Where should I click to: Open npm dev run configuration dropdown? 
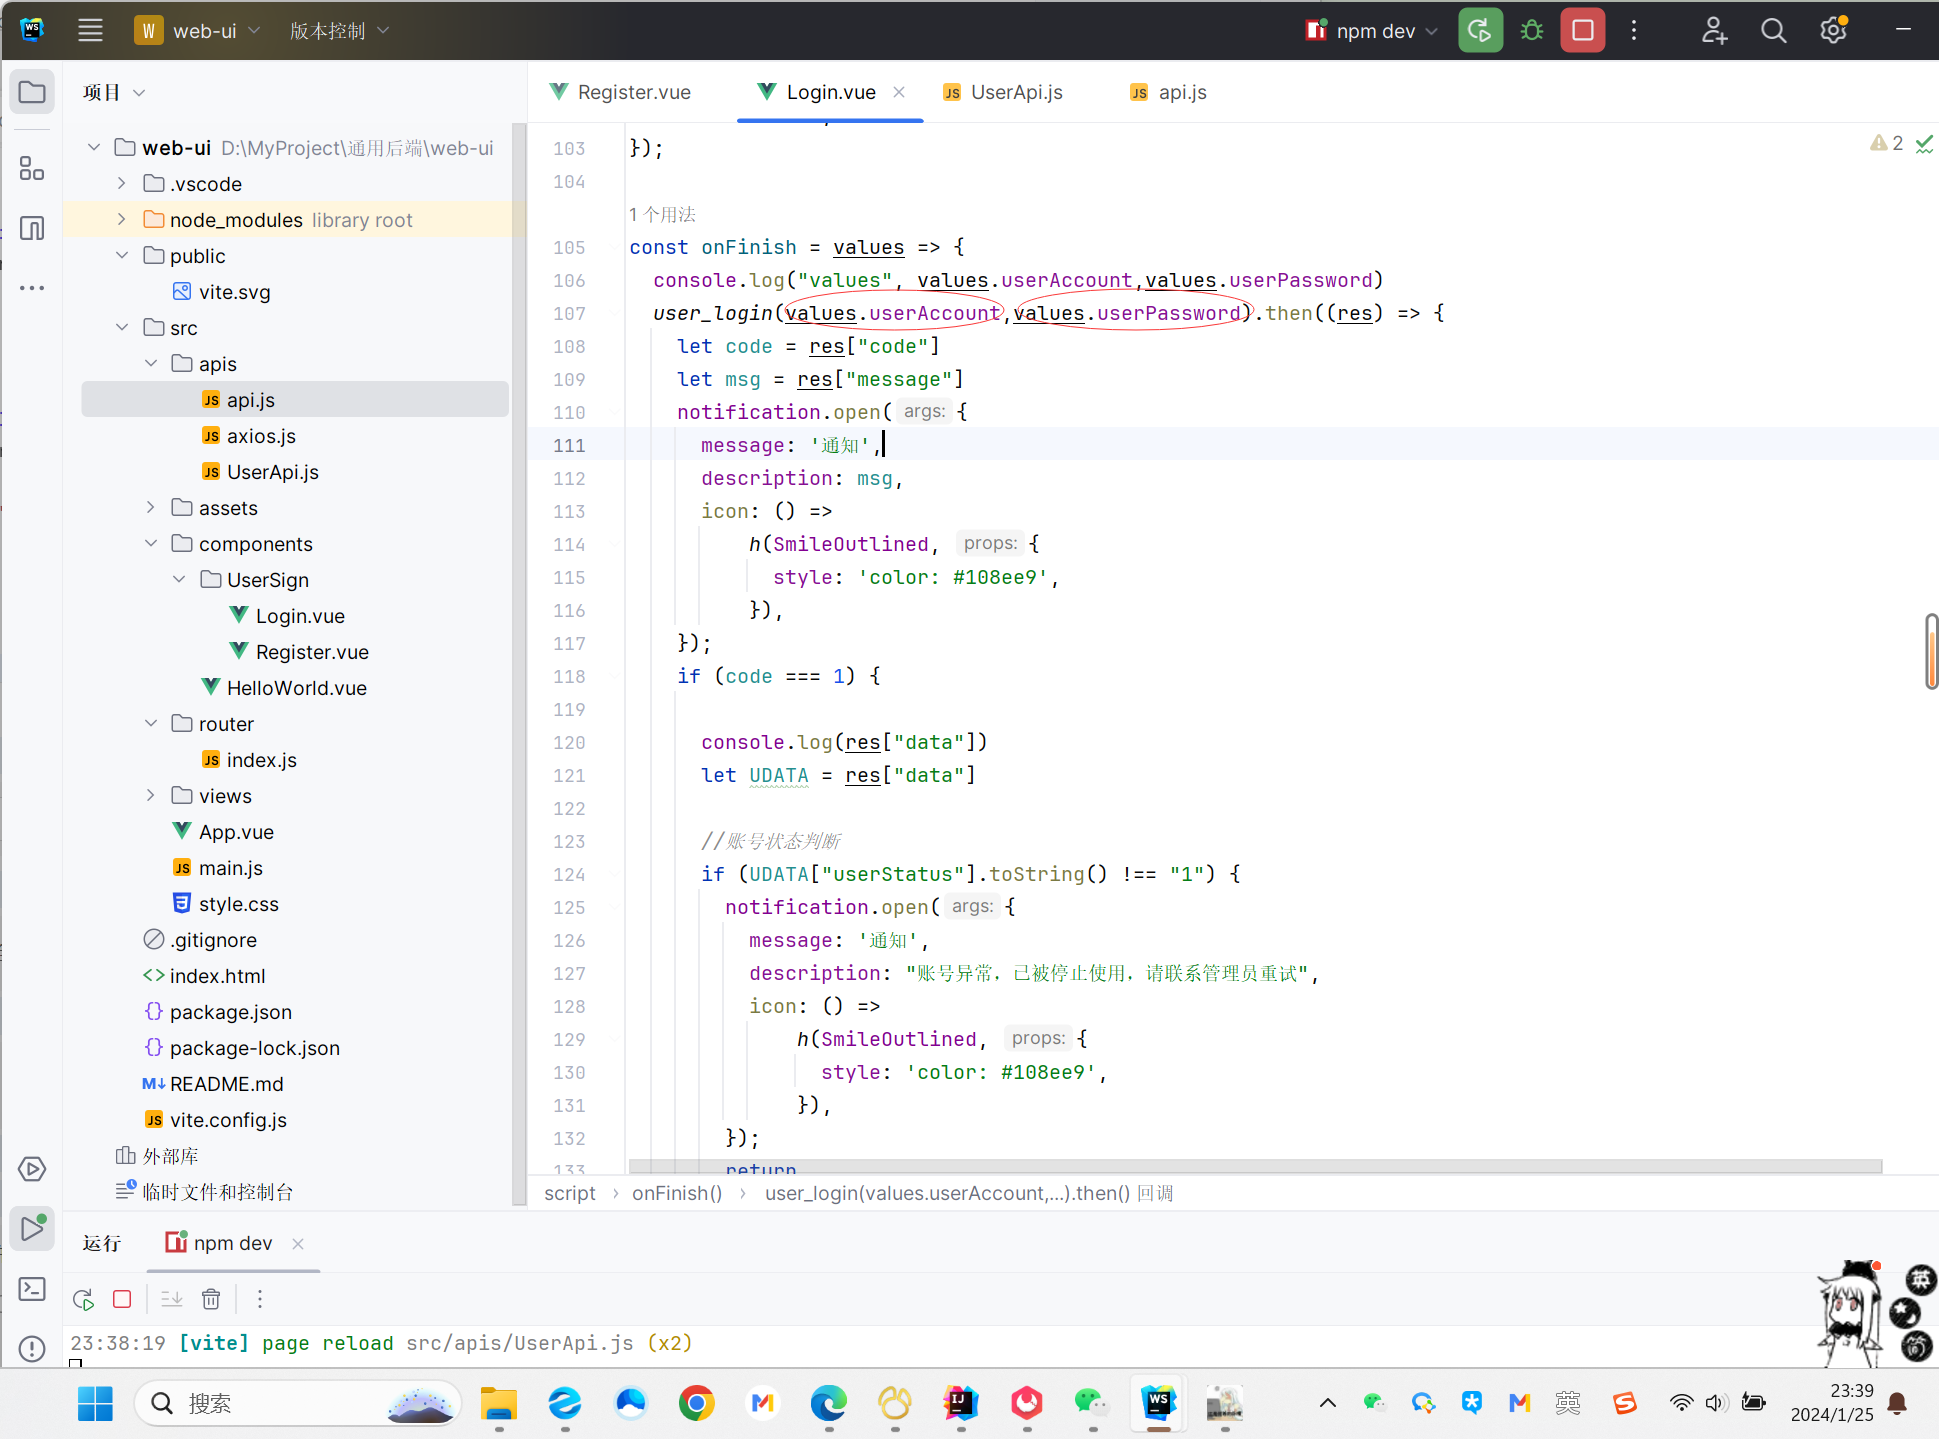pos(1371,30)
